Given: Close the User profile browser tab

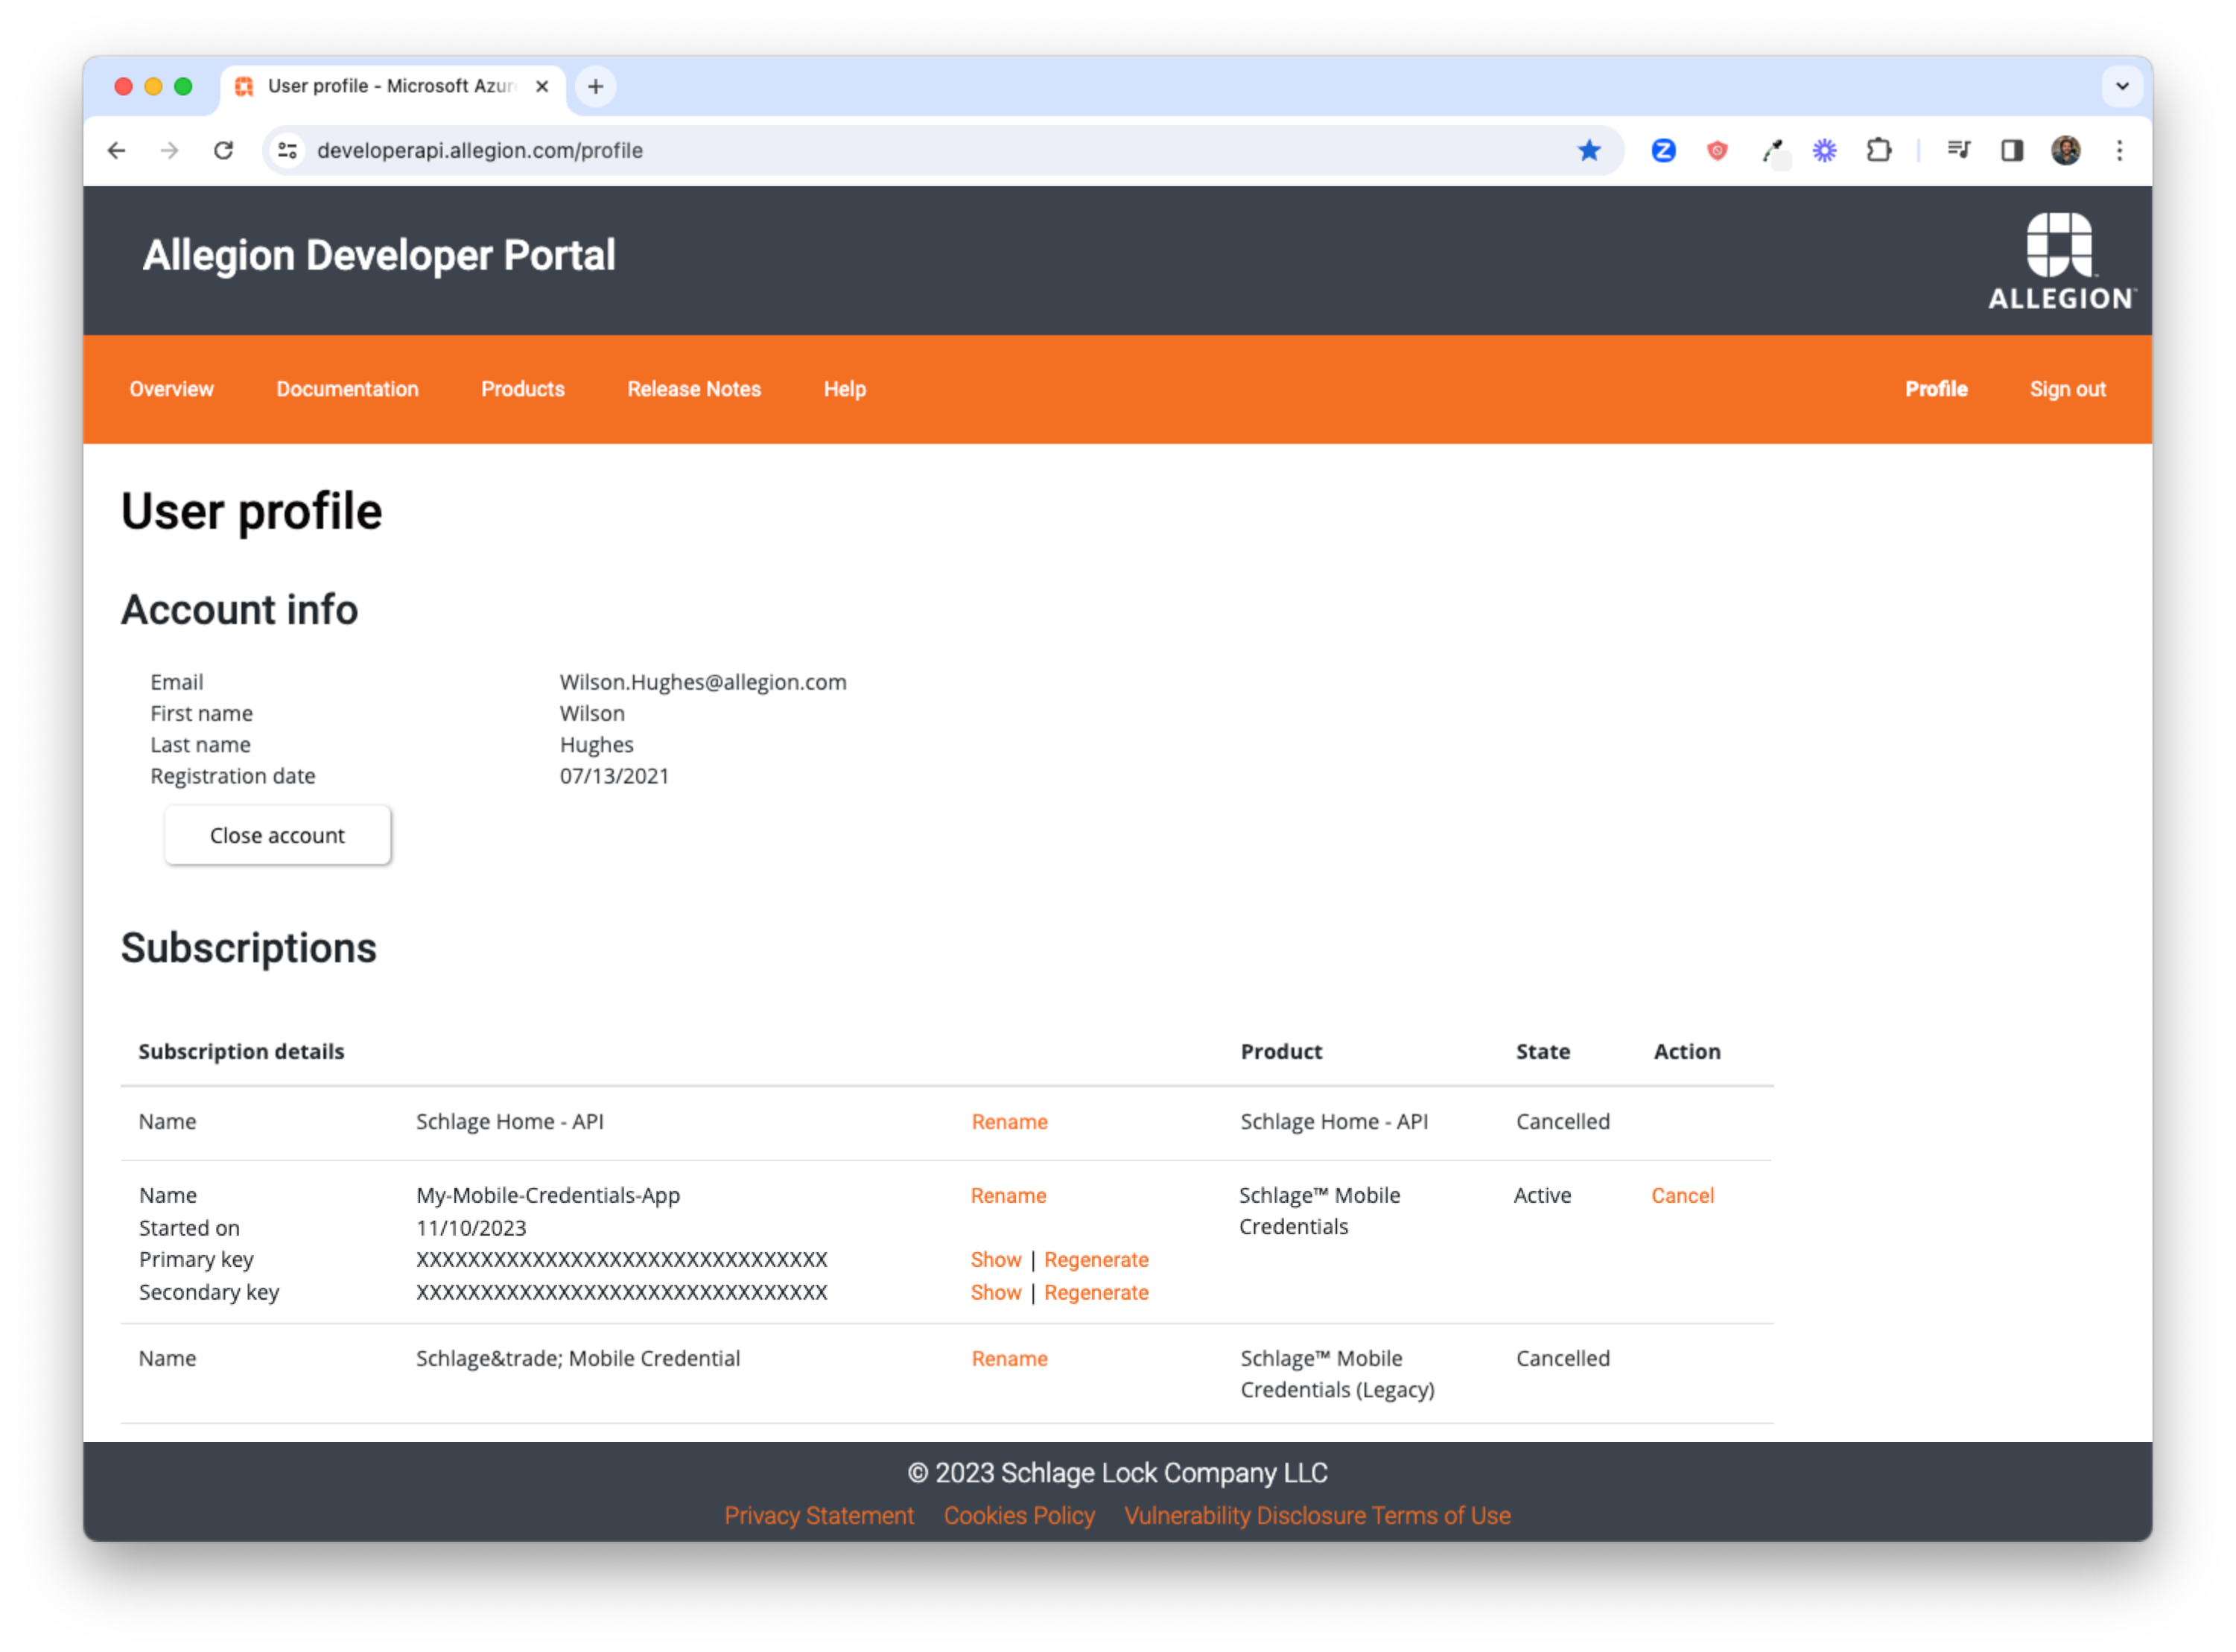Looking at the screenshot, I should (x=542, y=86).
